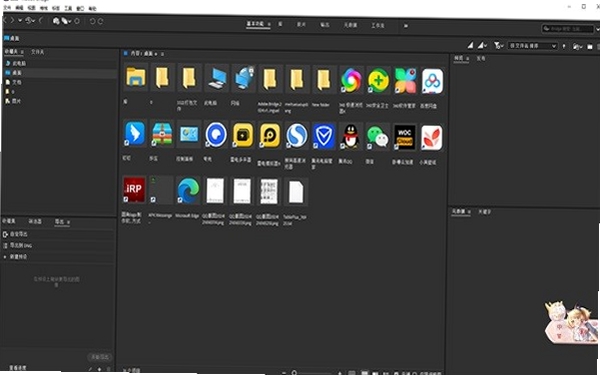This screenshot has height=375, width=600.
Task: Click the new folder icon in path bar
Action: coord(590,46)
